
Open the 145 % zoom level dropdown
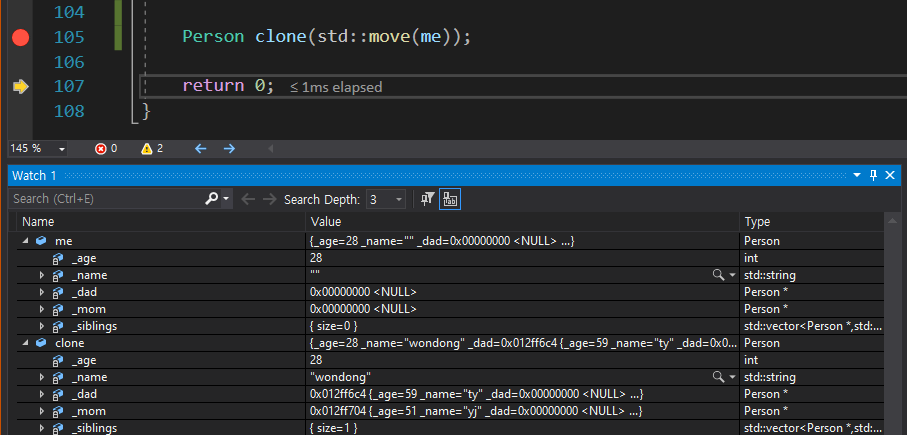[62, 149]
